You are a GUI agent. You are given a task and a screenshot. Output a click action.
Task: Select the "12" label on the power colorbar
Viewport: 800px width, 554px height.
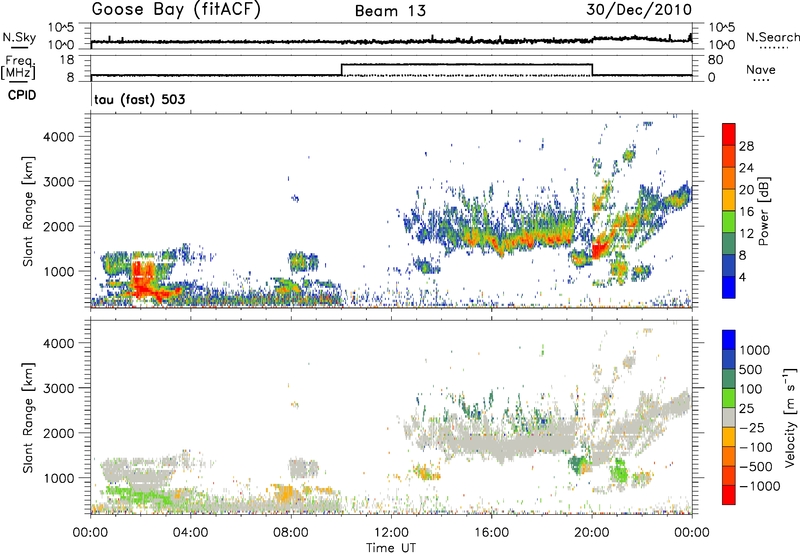(x=746, y=234)
